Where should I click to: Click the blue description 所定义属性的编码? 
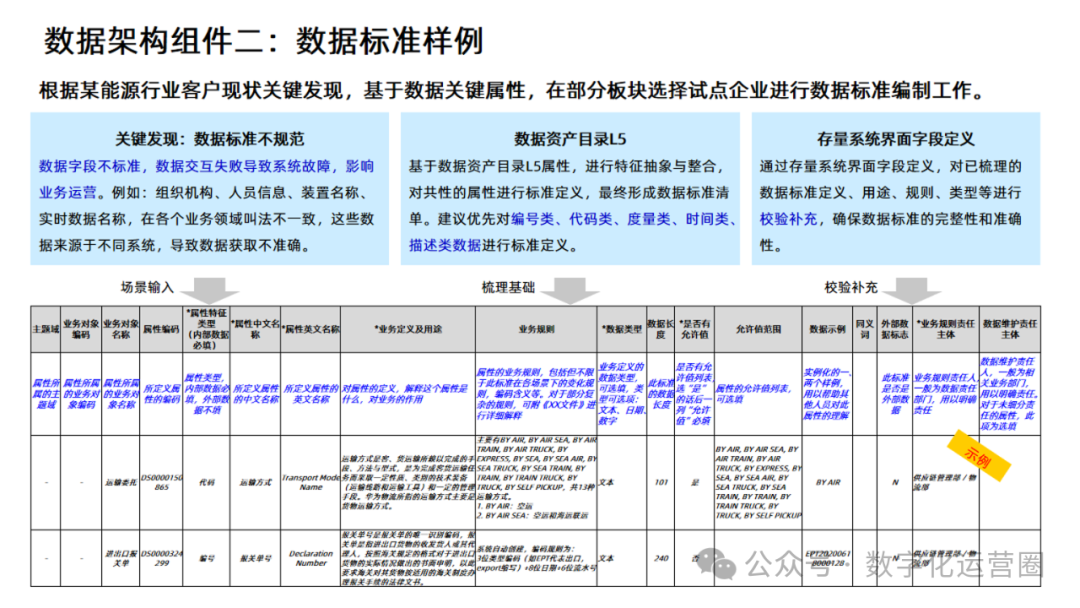click(x=161, y=394)
